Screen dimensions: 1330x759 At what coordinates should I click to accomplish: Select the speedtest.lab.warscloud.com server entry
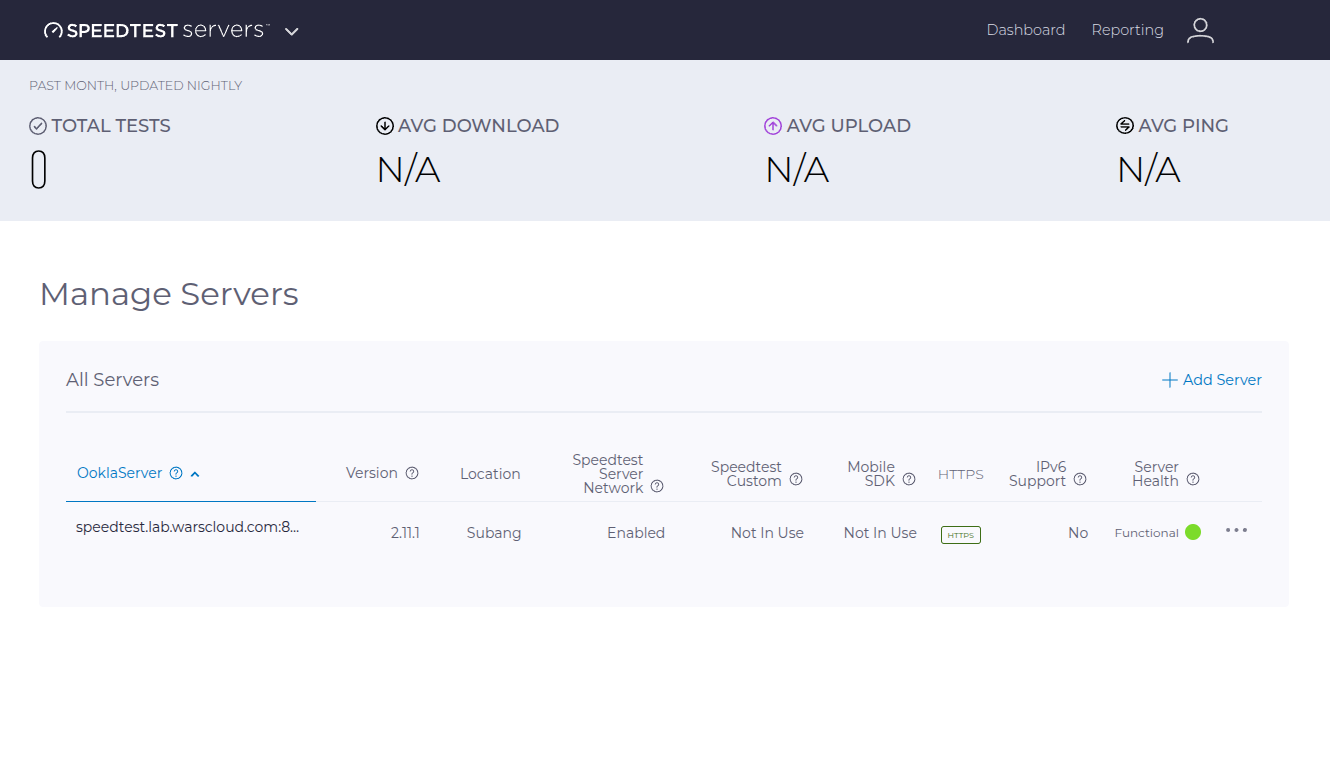pyautogui.click(x=188, y=526)
